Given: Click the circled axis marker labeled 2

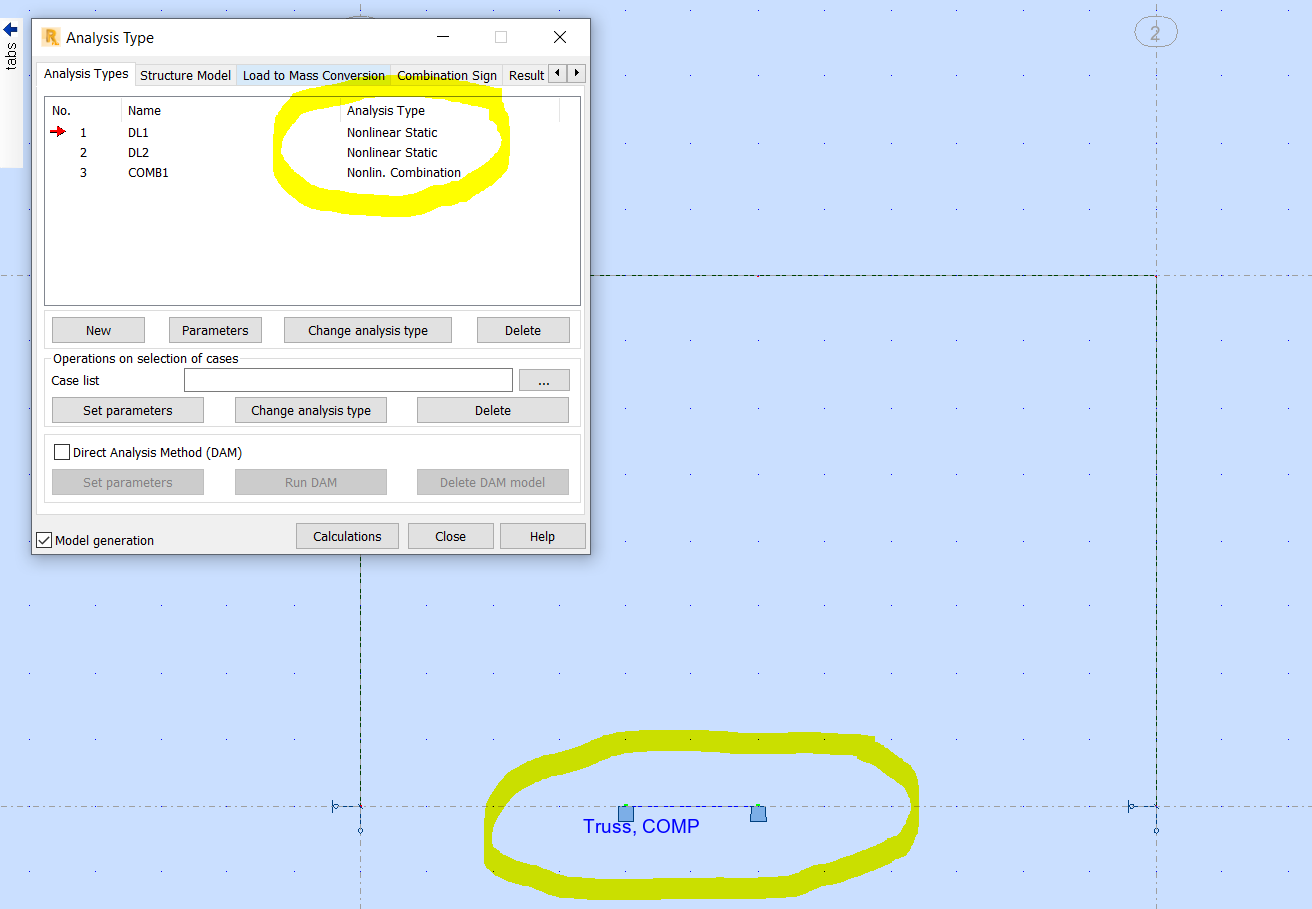Looking at the screenshot, I should (x=1156, y=32).
